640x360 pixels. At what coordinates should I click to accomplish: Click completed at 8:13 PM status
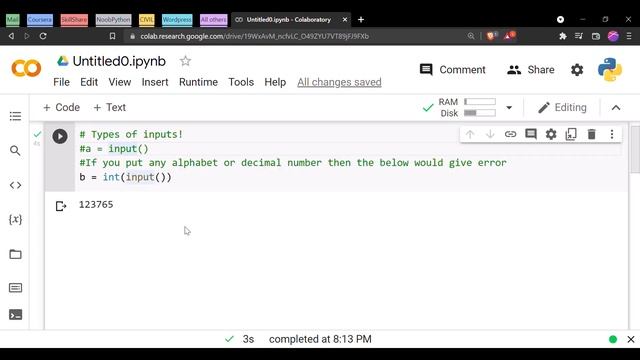coord(320,339)
